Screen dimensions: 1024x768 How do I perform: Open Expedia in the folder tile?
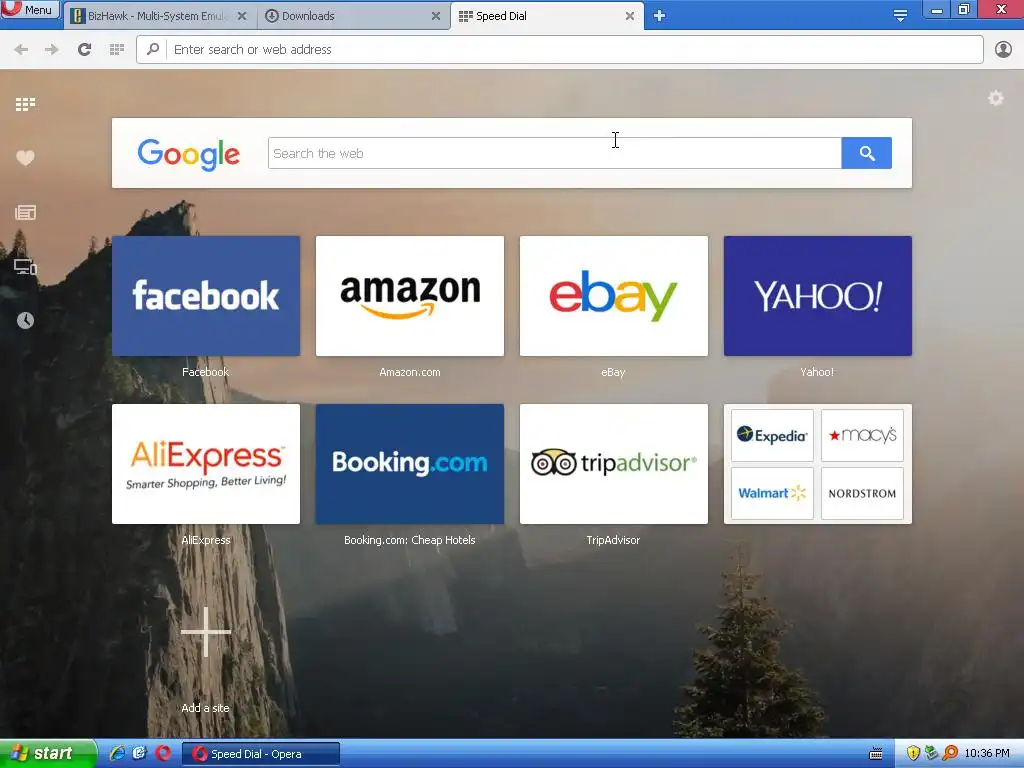772,435
